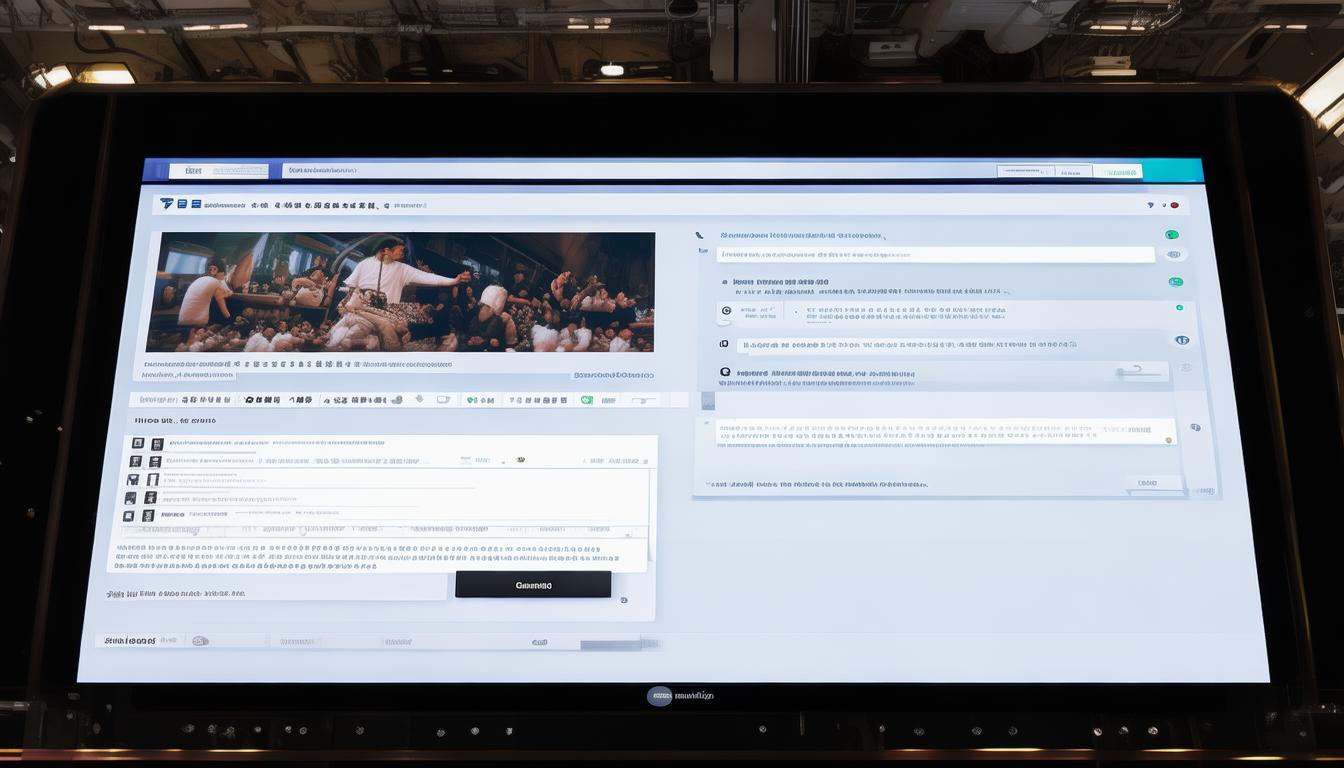Open the first tab at the window's top left
The height and width of the screenshot is (768, 1344).
tap(219, 171)
